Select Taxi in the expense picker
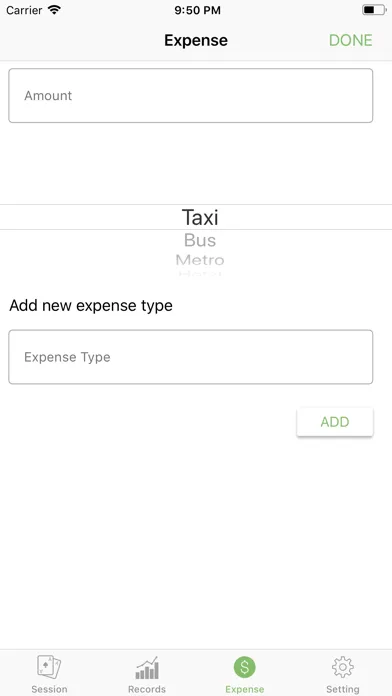Image resolution: width=392 pixels, height=696 pixels. pos(200,217)
